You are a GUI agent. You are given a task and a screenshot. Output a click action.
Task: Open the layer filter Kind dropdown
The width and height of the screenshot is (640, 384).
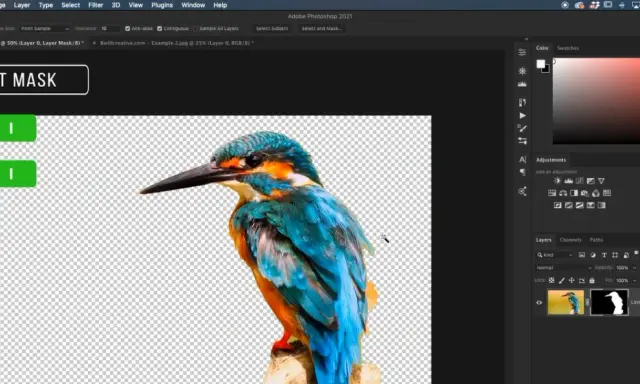click(555, 255)
